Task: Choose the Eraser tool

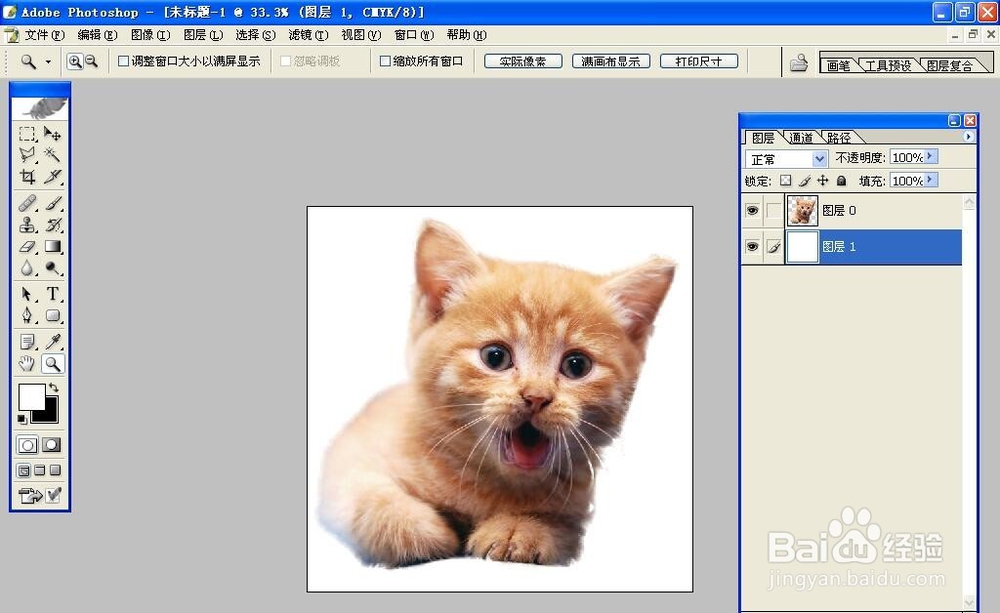Action: click(28, 247)
